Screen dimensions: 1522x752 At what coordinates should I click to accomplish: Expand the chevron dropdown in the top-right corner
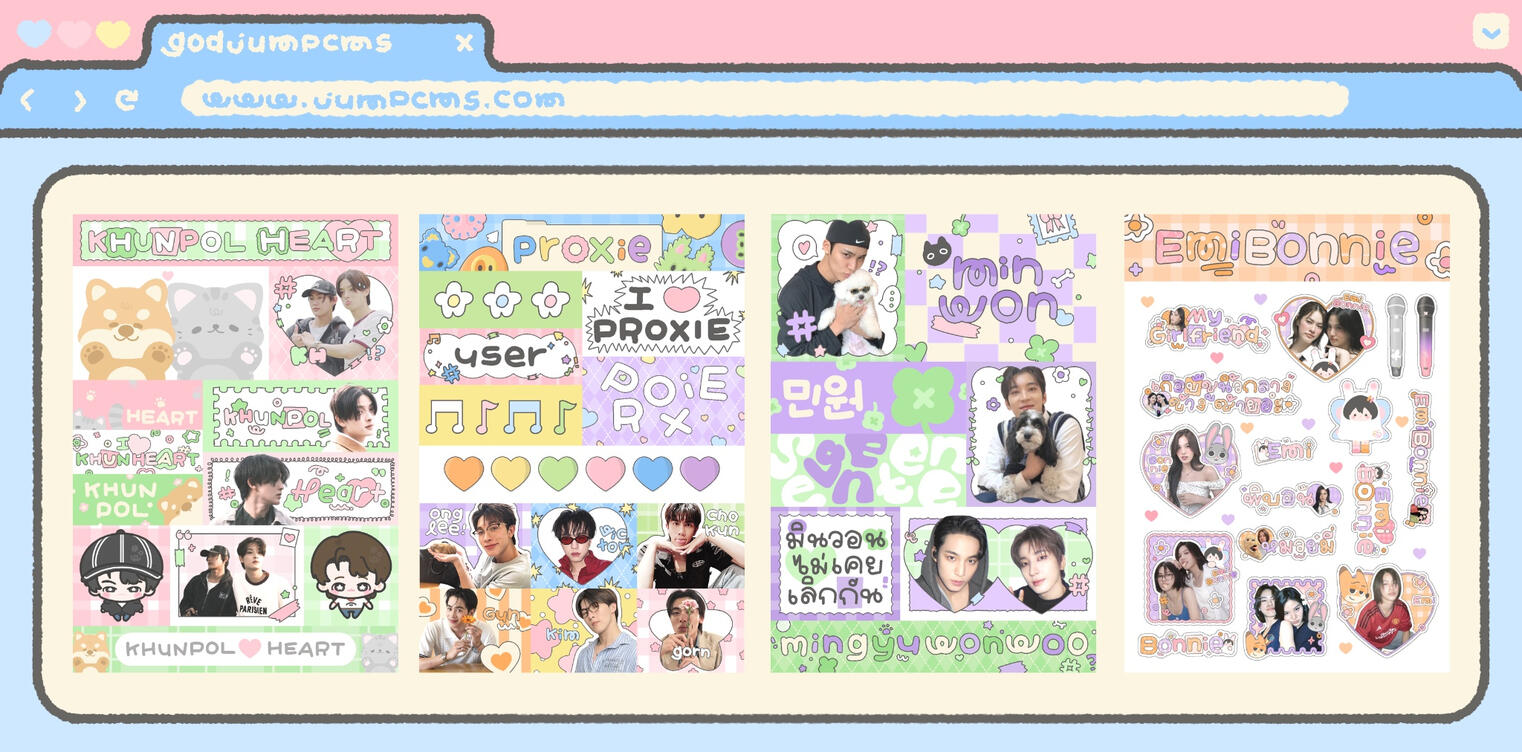pyautogui.click(x=1490, y=32)
